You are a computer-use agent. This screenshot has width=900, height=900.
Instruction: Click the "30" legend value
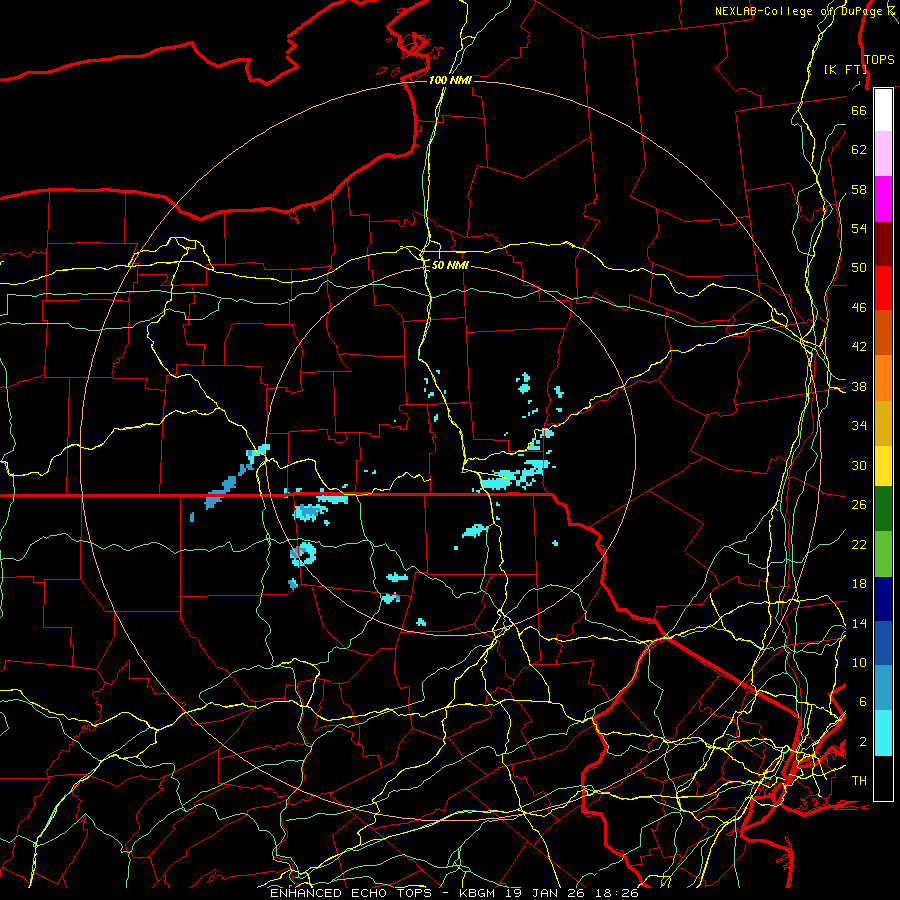[x=859, y=465]
